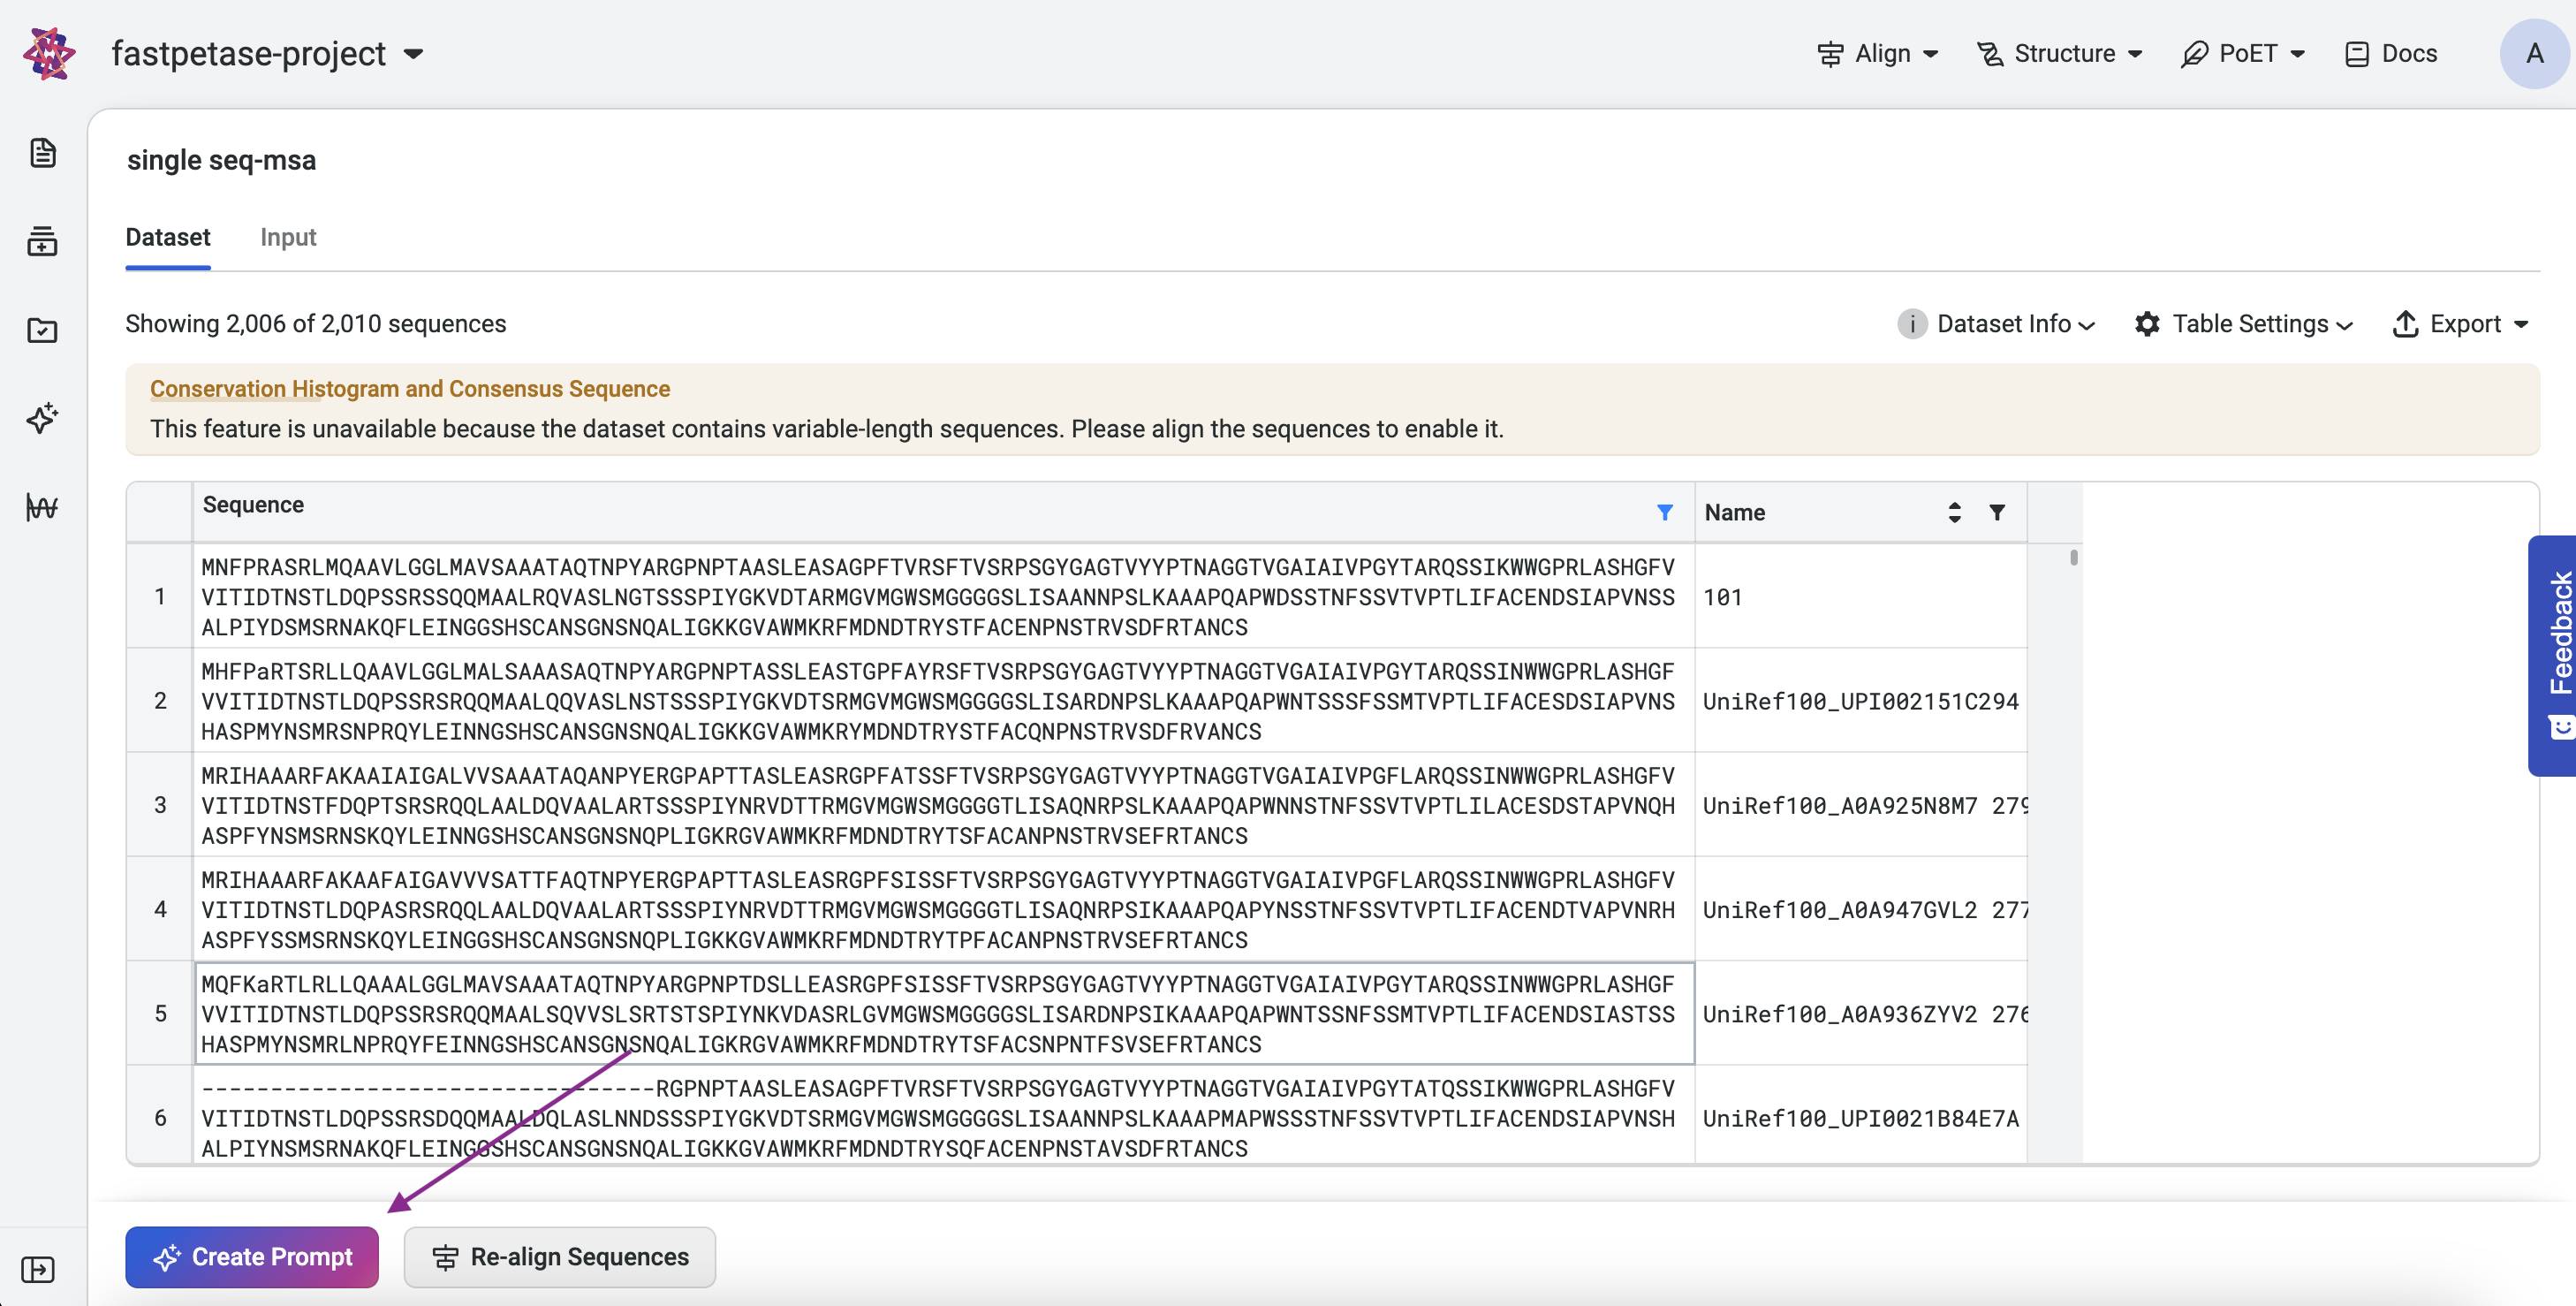2576x1306 pixels.
Task: Click the Export upload icon
Action: 2405,324
